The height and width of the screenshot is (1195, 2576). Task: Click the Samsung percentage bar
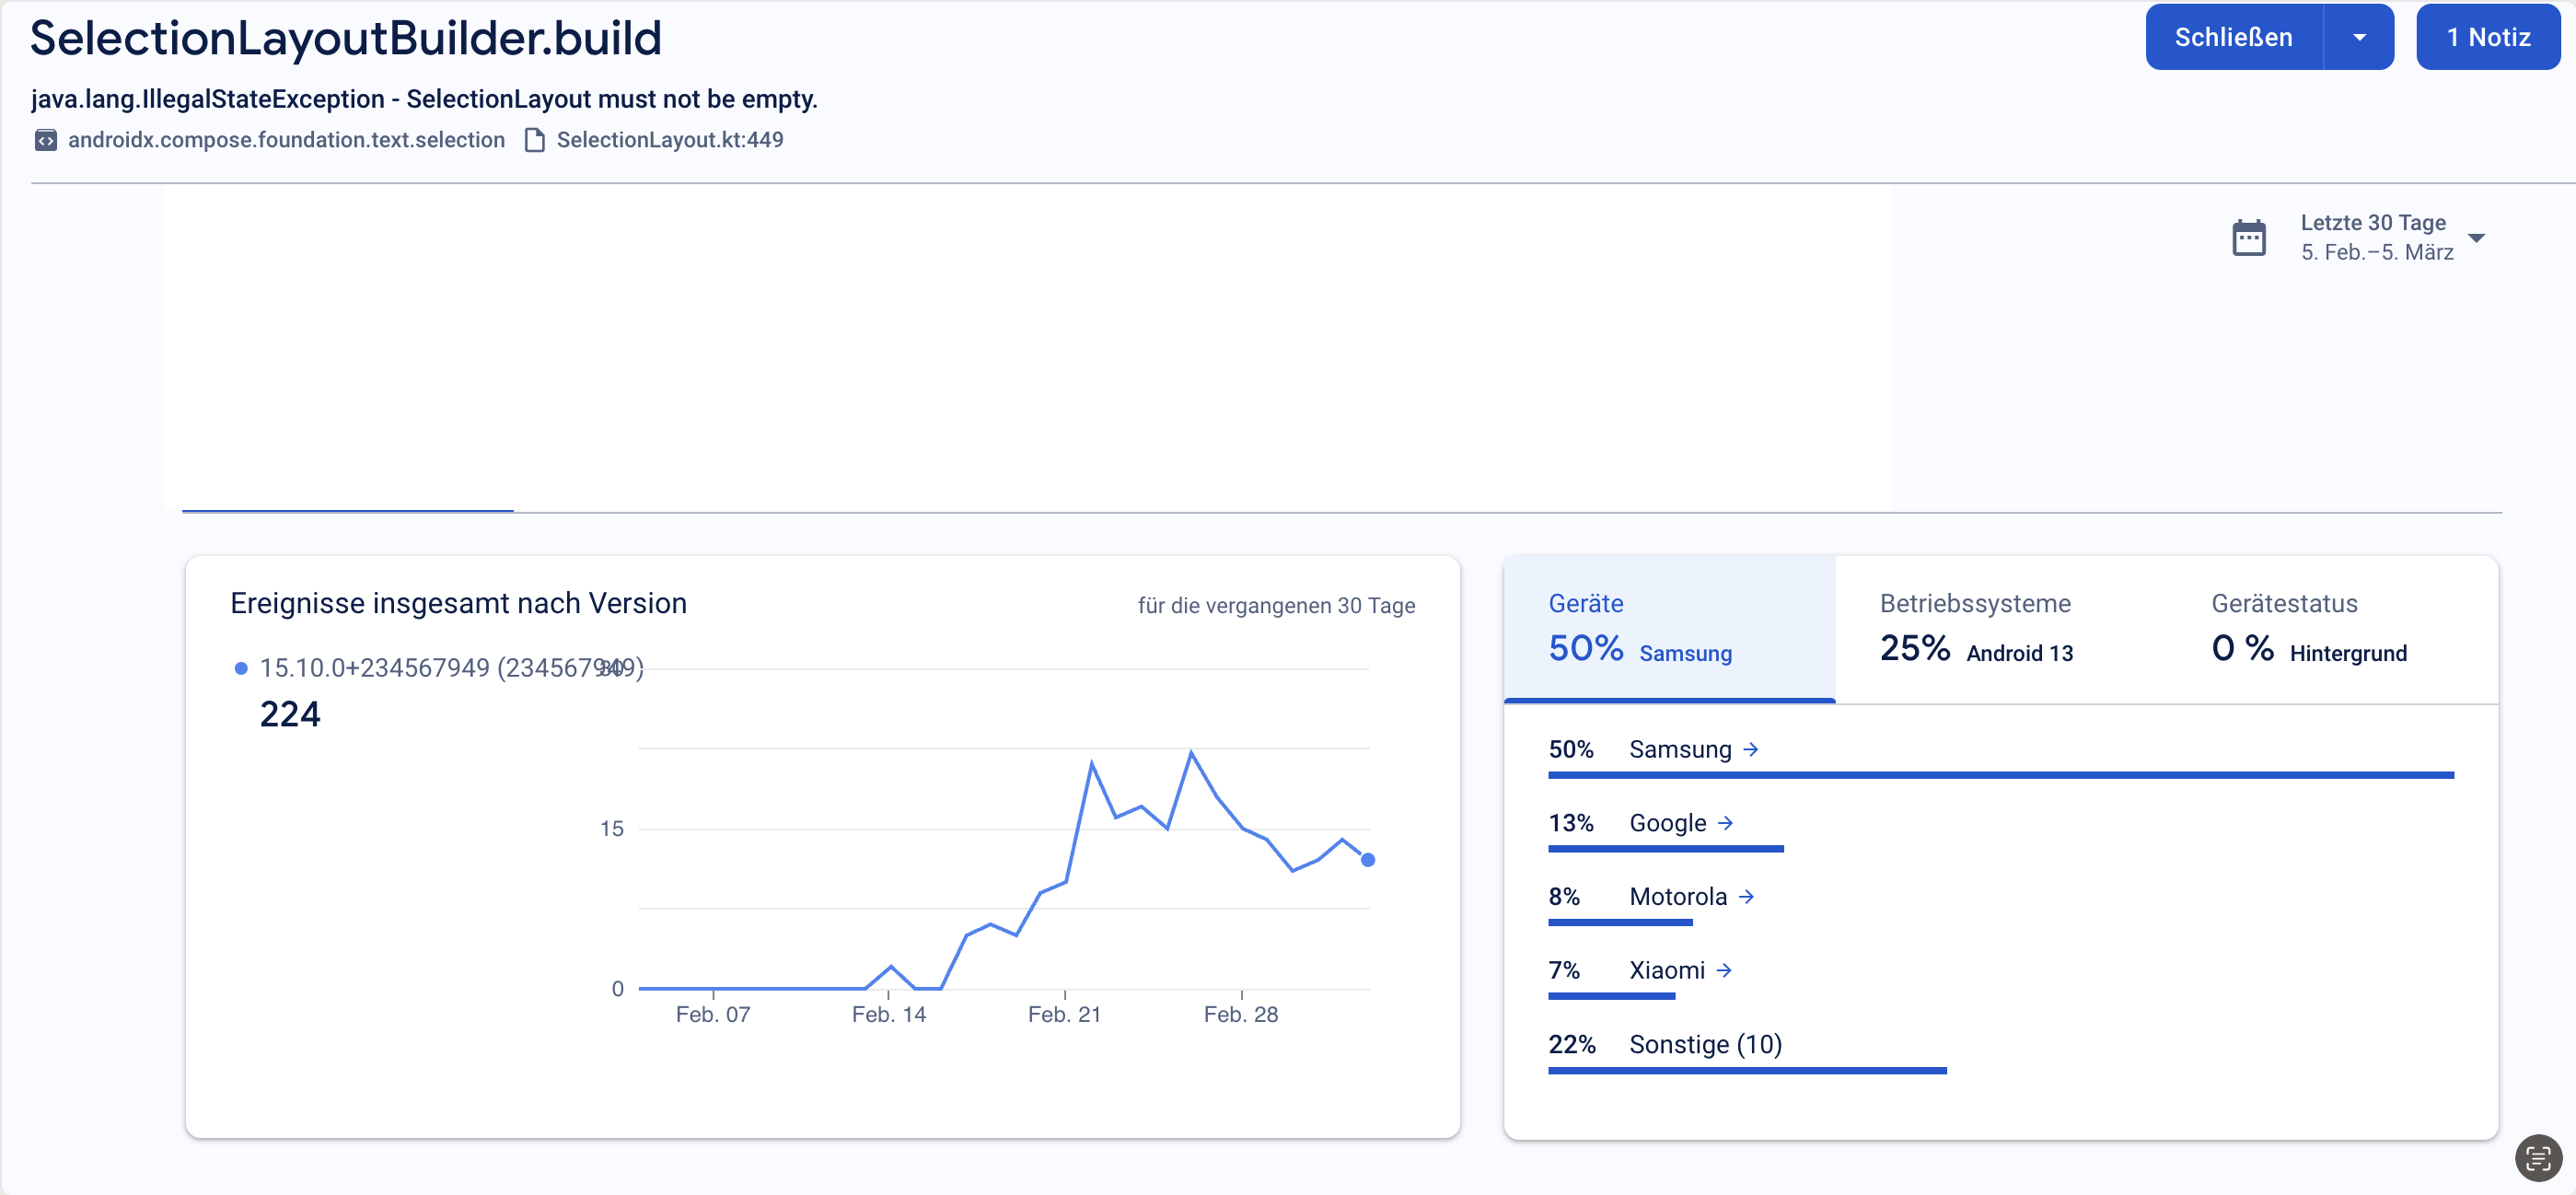point(1999,775)
